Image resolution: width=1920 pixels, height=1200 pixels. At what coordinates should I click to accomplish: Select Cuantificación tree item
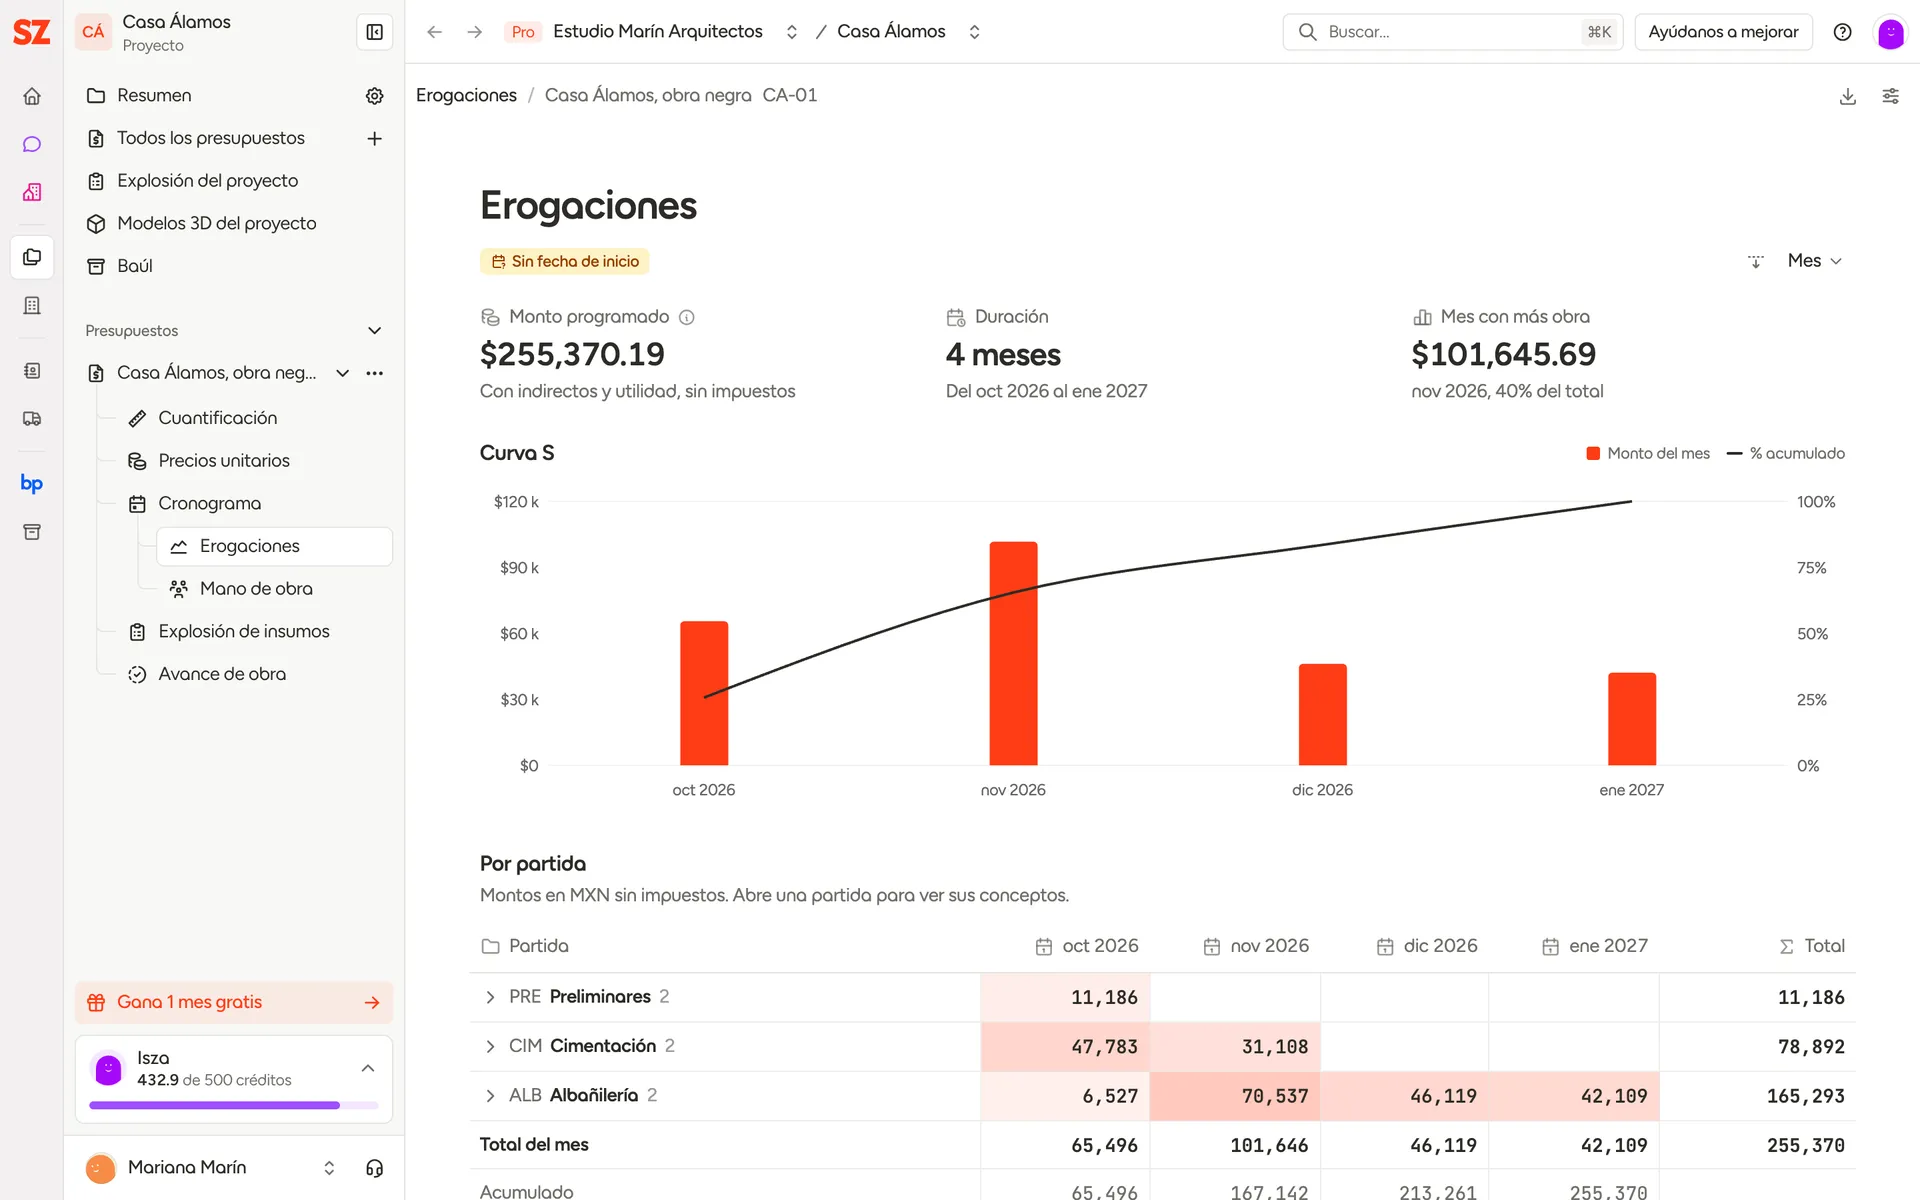(217, 418)
